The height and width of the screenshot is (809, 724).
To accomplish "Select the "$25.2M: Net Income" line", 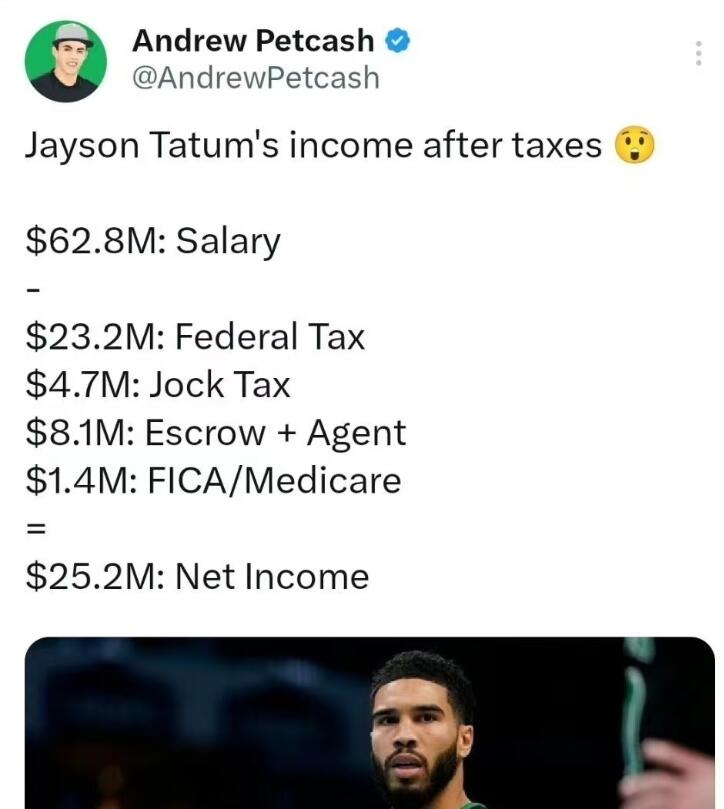I will [x=197, y=577].
